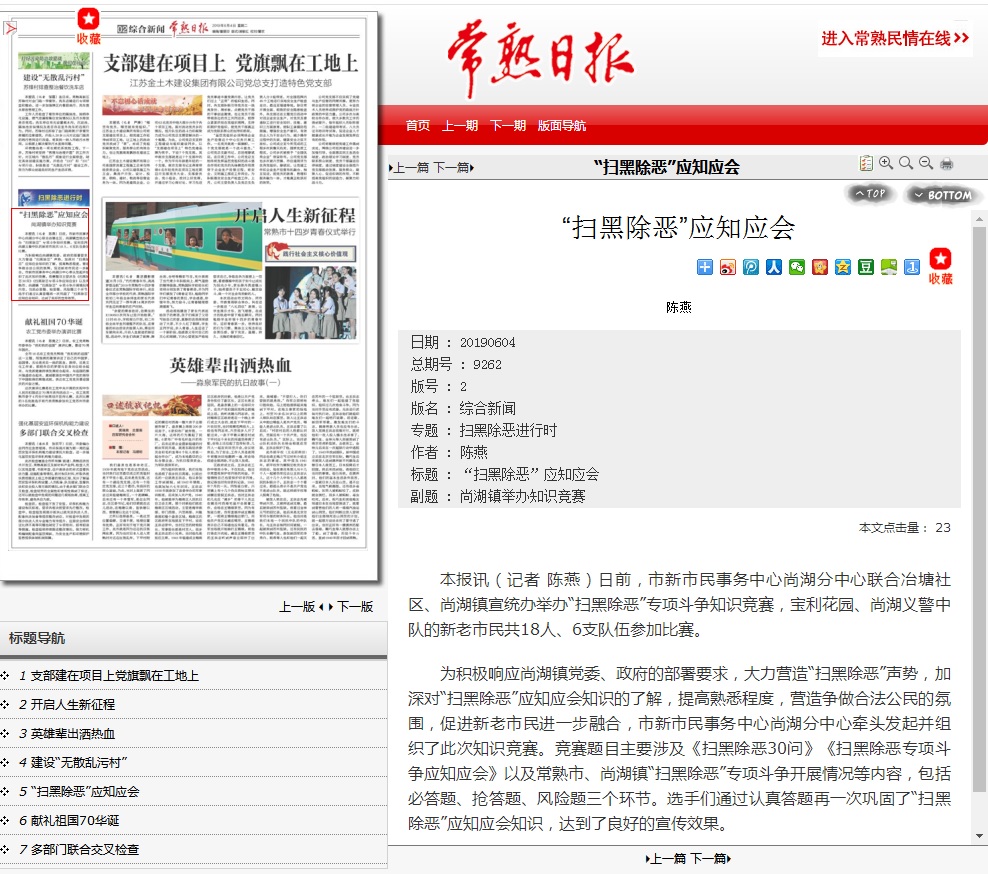Click the date value 20190604
This screenshot has height=874, width=988.
[x=487, y=342]
